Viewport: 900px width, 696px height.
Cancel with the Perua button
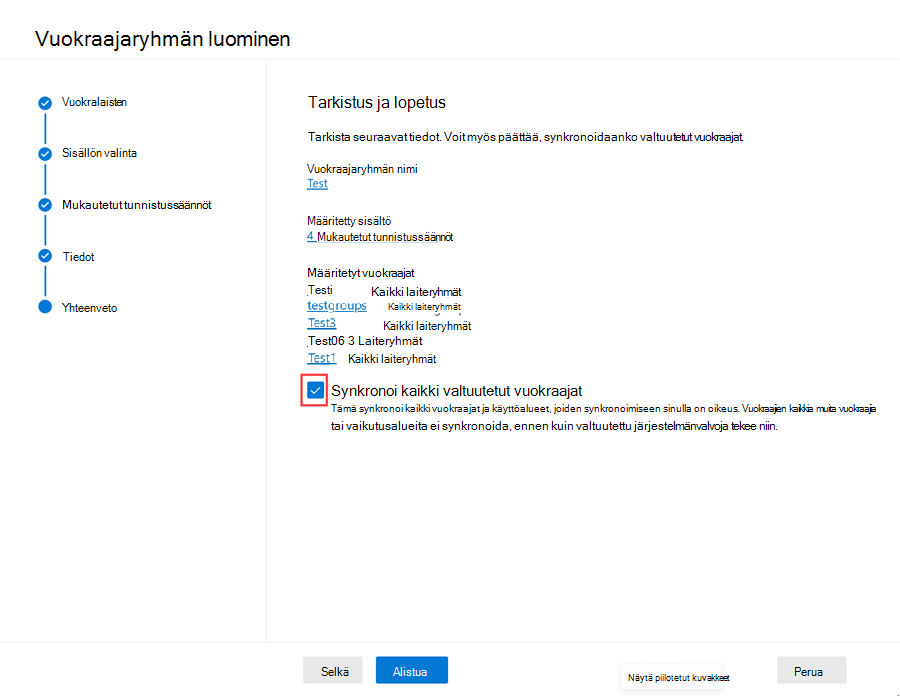click(x=811, y=670)
